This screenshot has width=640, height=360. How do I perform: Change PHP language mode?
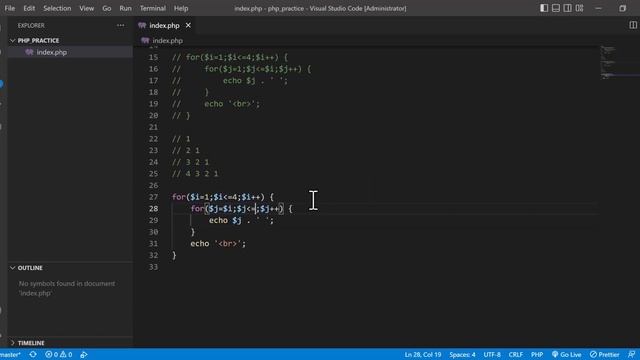coord(537,354)
